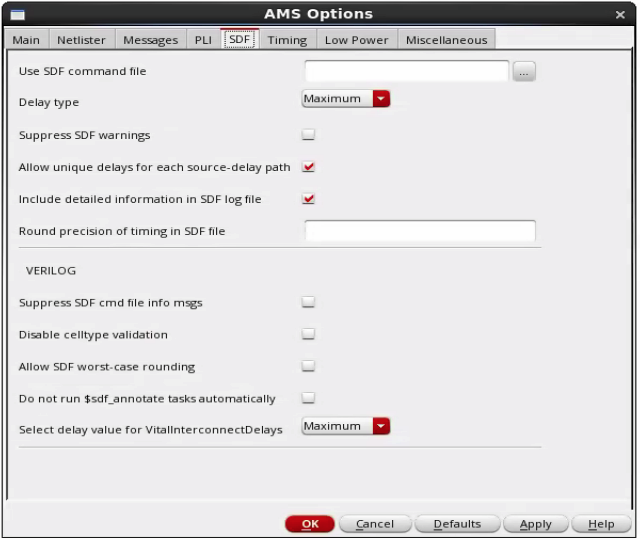Click the browse button for SDF command file
Image resolution: width=640 pixels, height=540 pixels.
coord(525,72)
